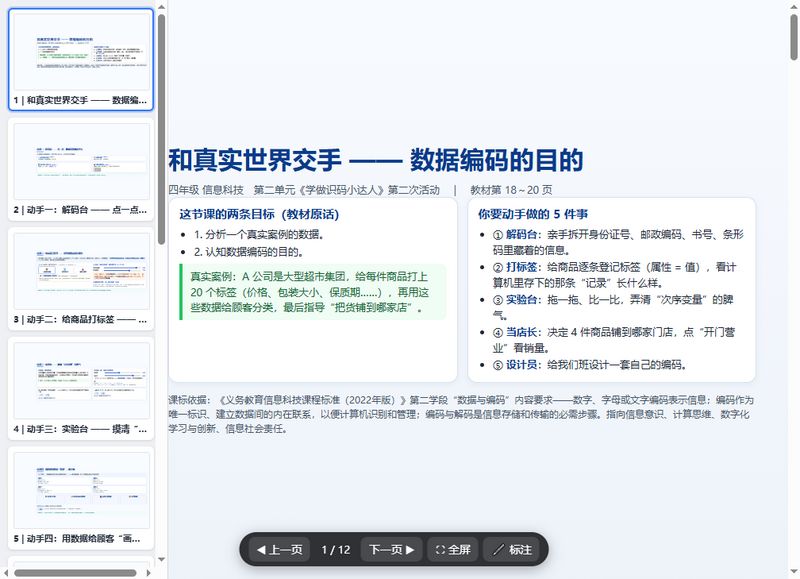Advance to next slide with 下一页
800x579 pixels.
391,549
